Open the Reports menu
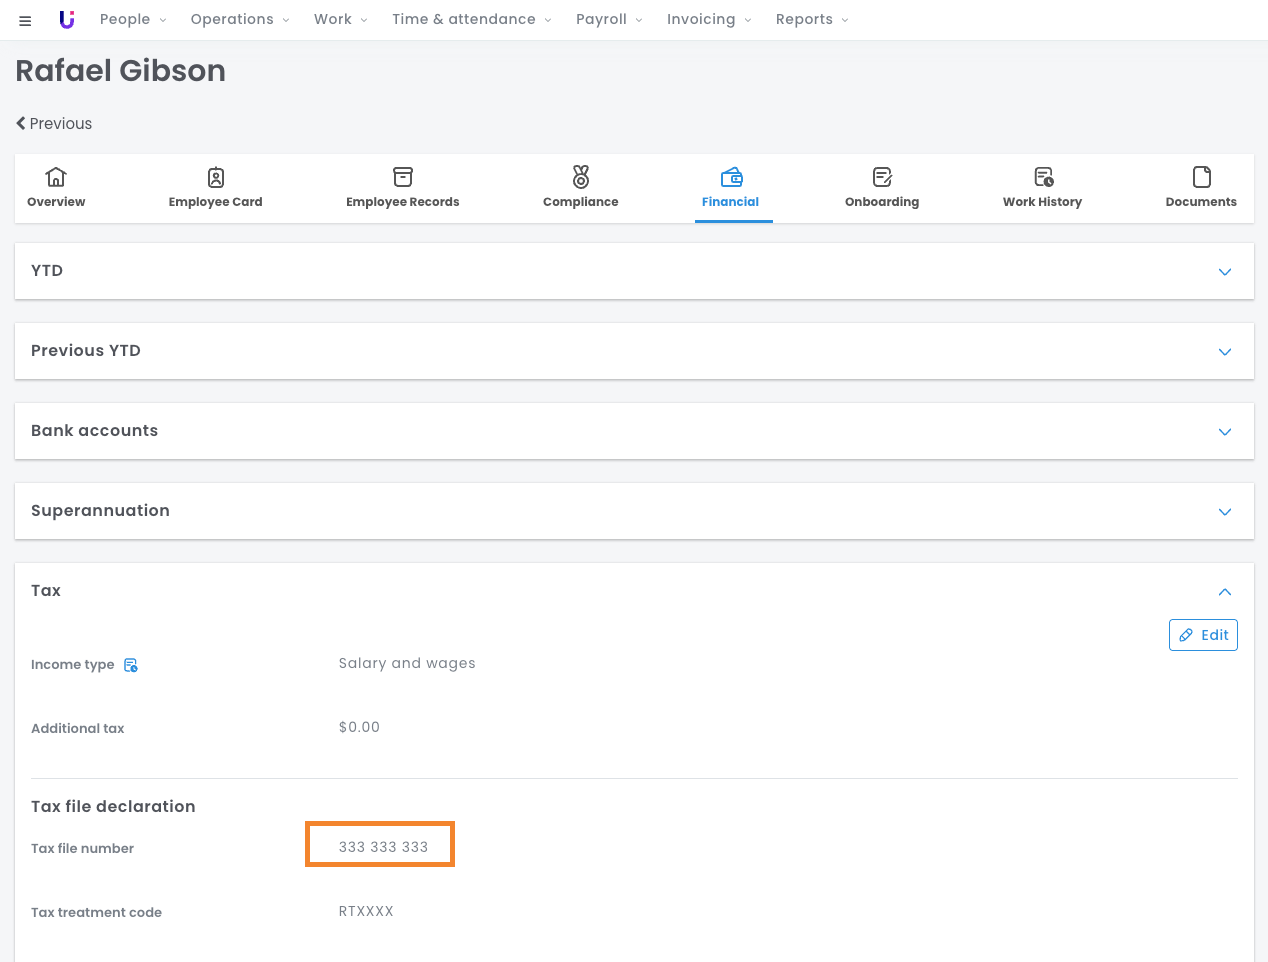The width and height of the screenshot is (1268, 962). 811,20
